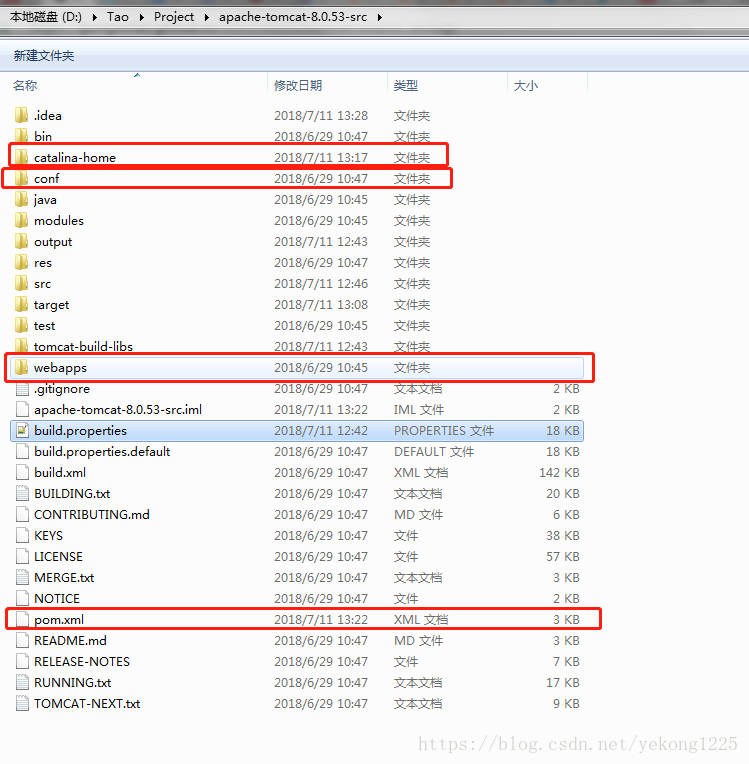Select the RUNNING.txt file icon

coord(22,682)
